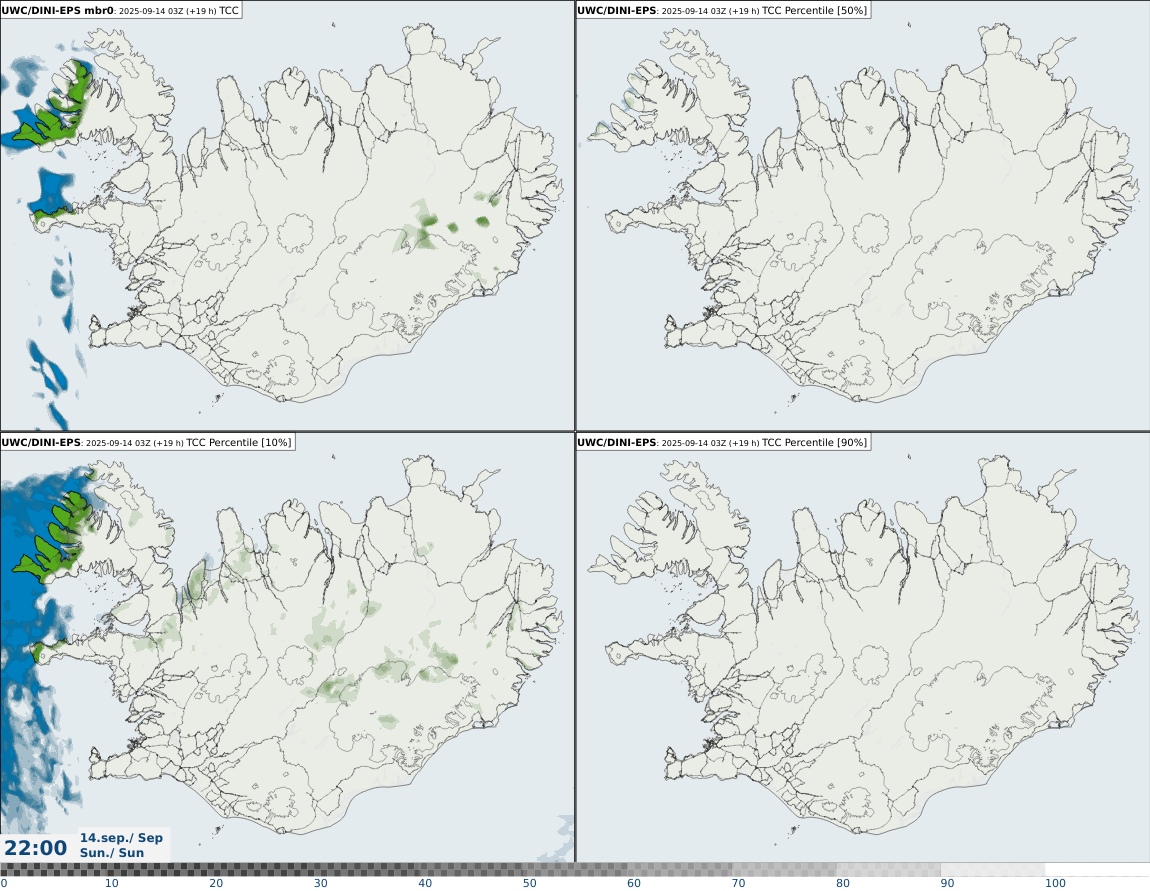The width and height of the screenshot is (1150, 891).
Task: Click the 70 value on the cloud-cover scale
Action: pyautogui.click(x=739, y=883)
